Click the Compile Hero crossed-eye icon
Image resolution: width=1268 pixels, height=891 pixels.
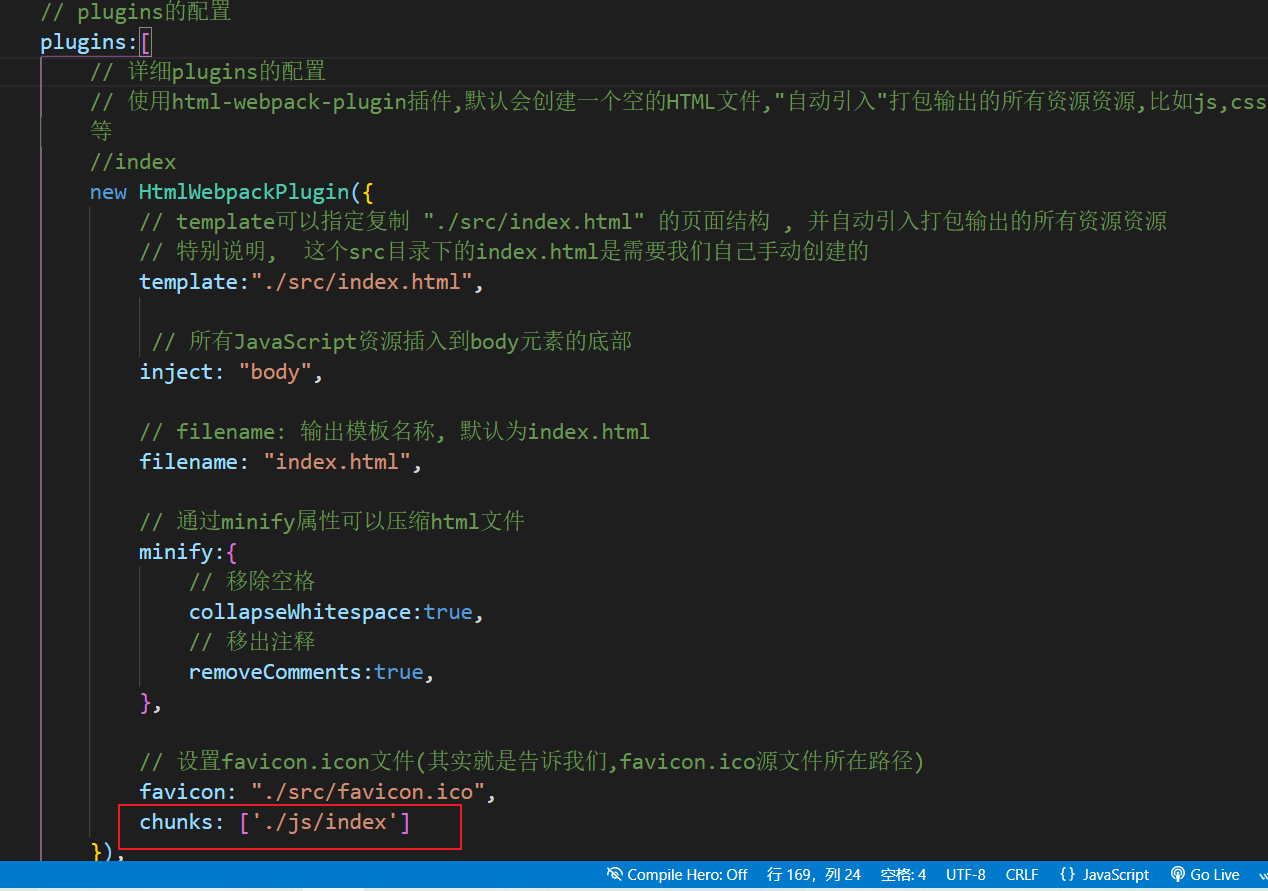pos(614,874)
